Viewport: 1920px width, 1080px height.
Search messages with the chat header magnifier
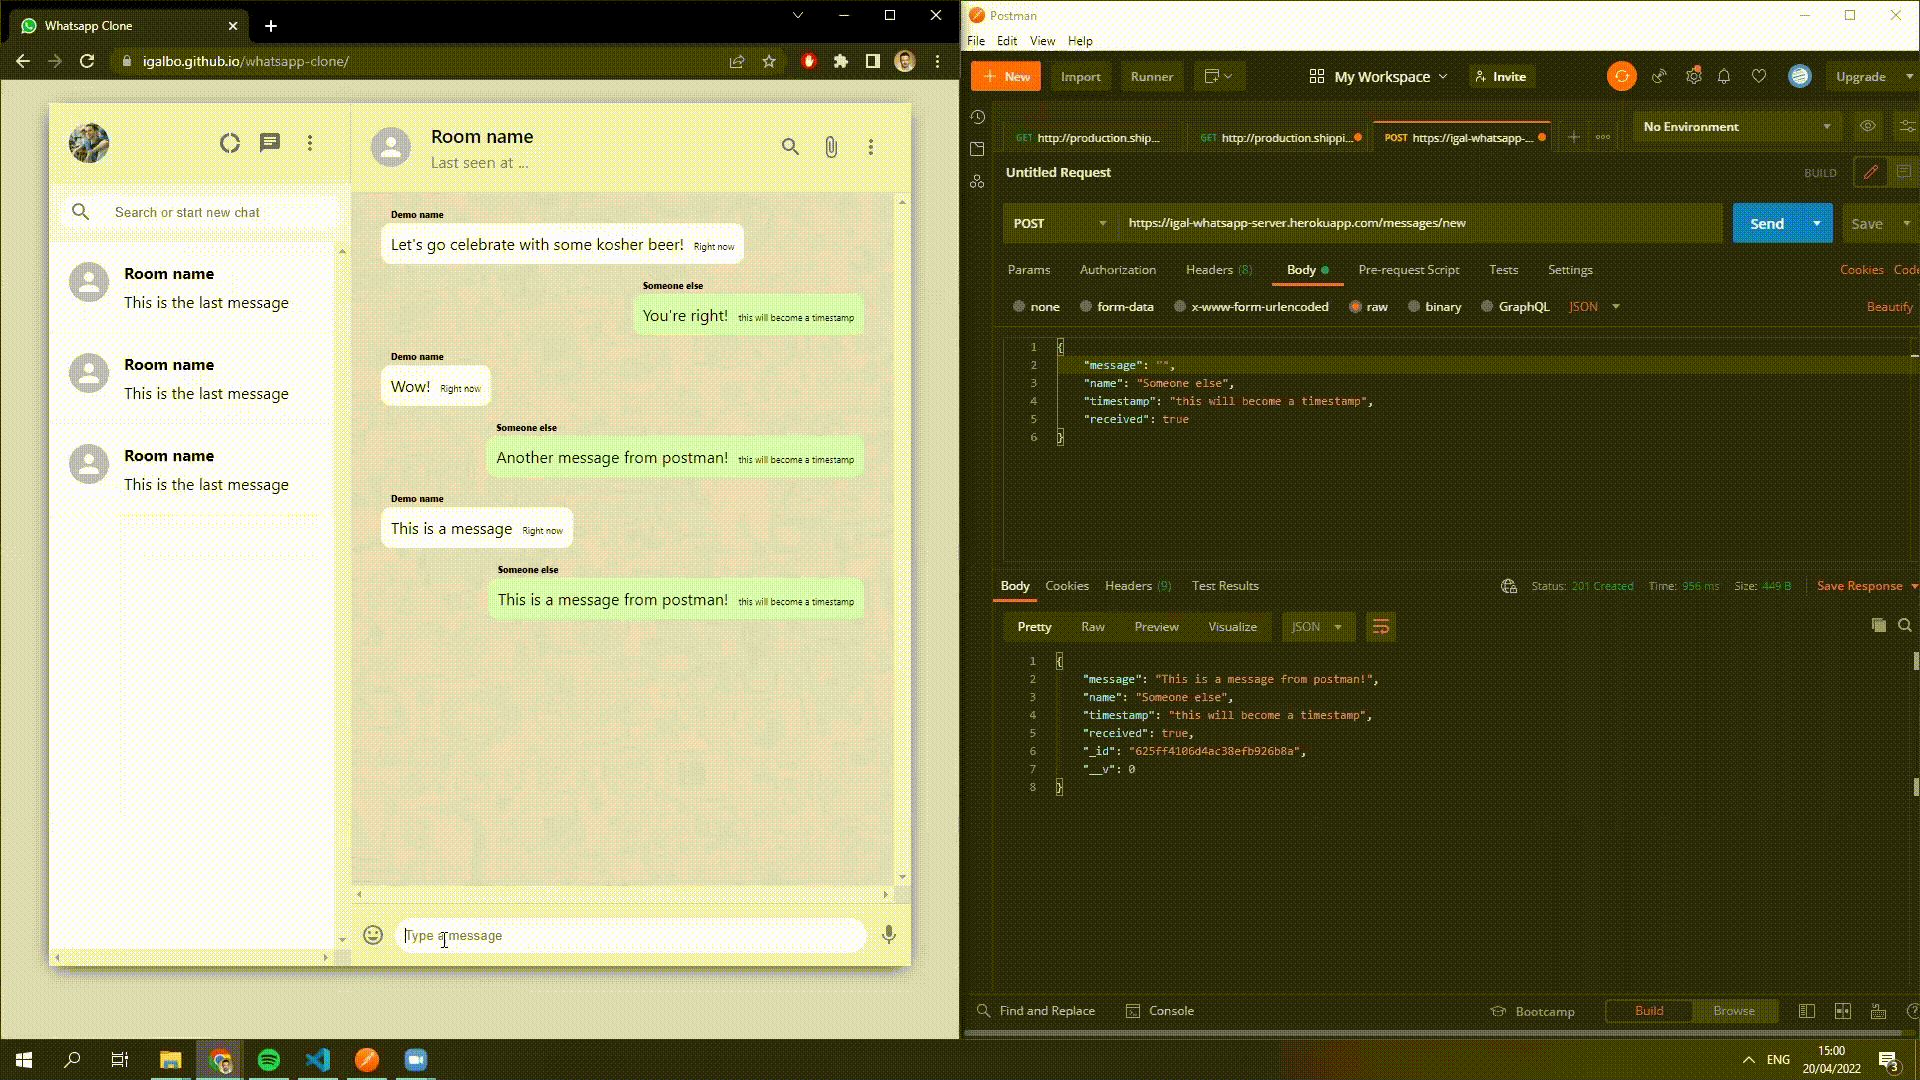coord(790,147)
